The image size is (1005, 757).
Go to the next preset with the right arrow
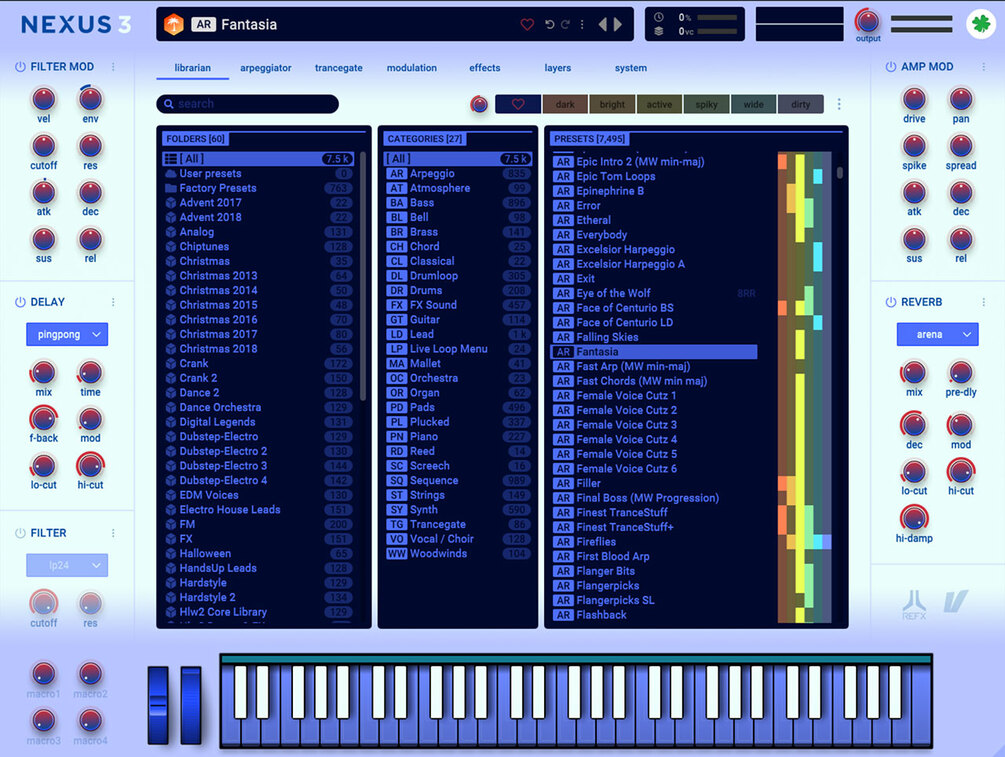pos(618,24)
